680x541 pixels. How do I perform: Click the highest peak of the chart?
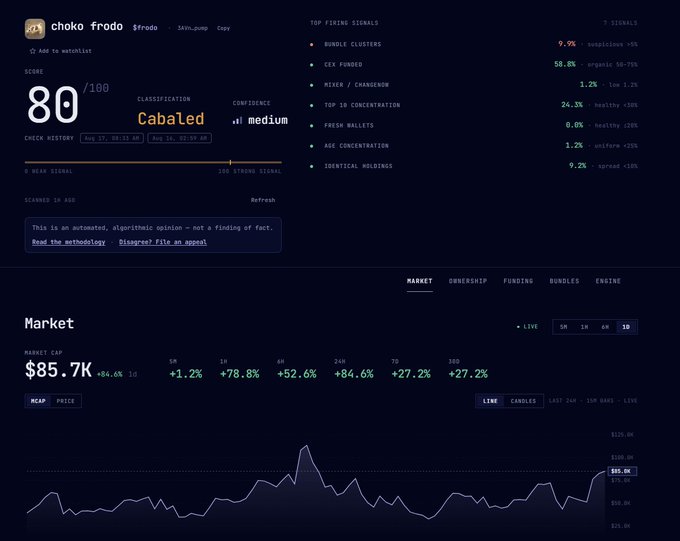307,446
